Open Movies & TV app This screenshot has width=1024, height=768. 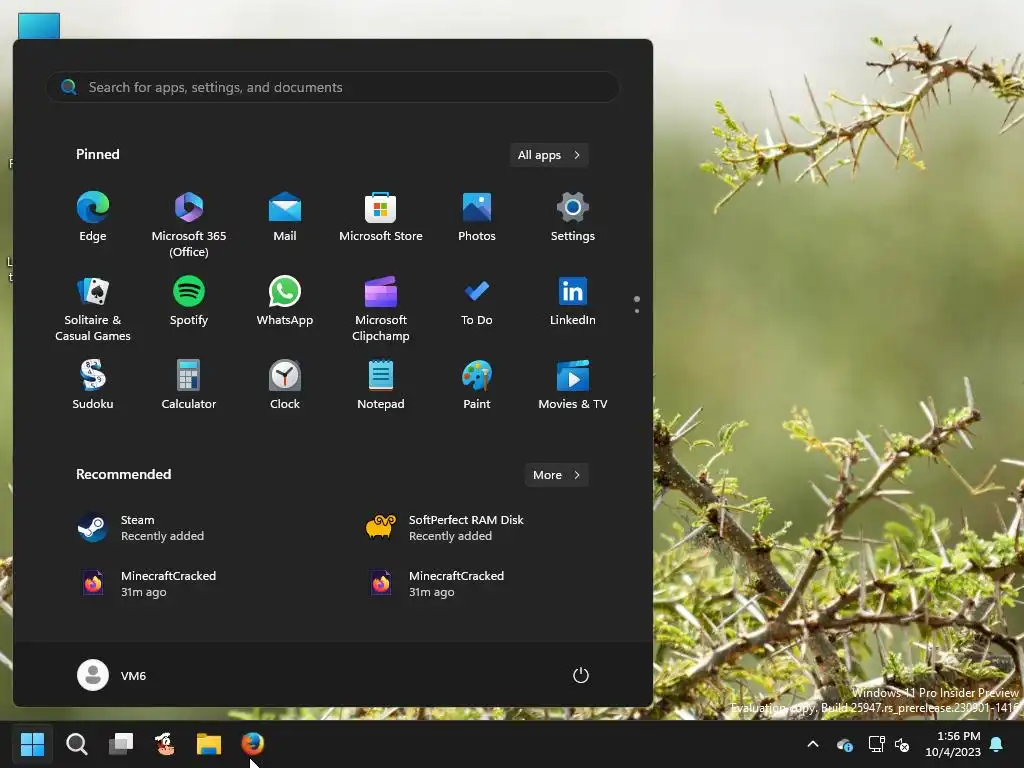pos(573,385)
